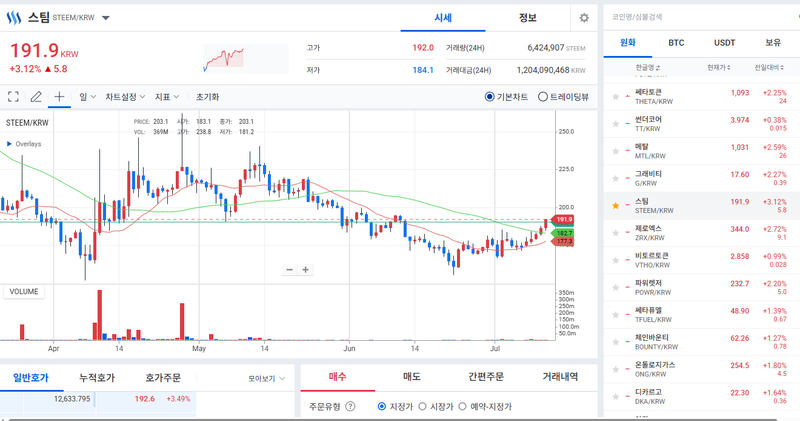Image resolution: width=800 pixels, height=421 pixels.
Task: Open 호가주문 tab
Action: (x=163, y=378)
